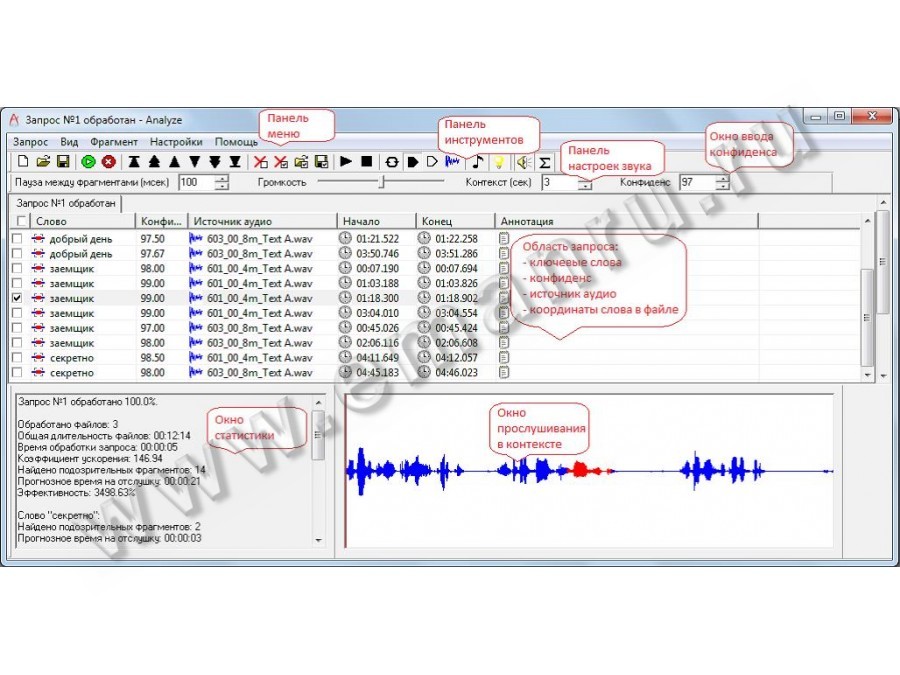Increase the pause between fragments spinner value

click(x=221, y=178)
